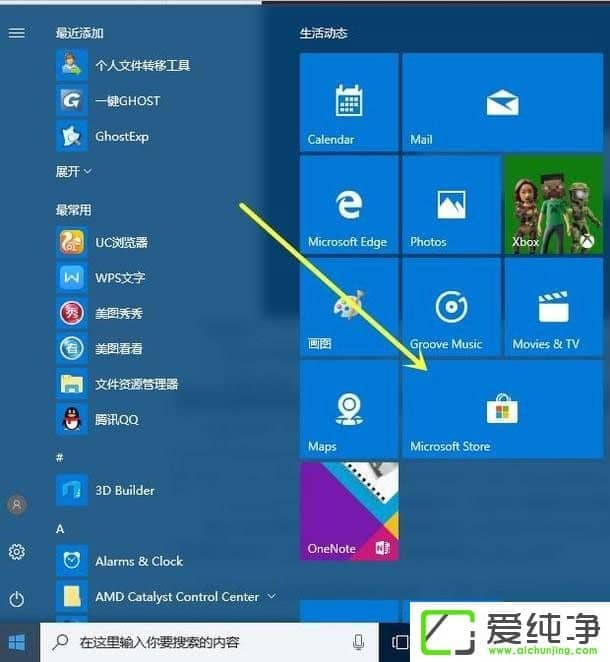The height and width of the screenshot is (662, 610).
Task: Launch Microsoft Edge tile
Action: [x=349, y=205]
